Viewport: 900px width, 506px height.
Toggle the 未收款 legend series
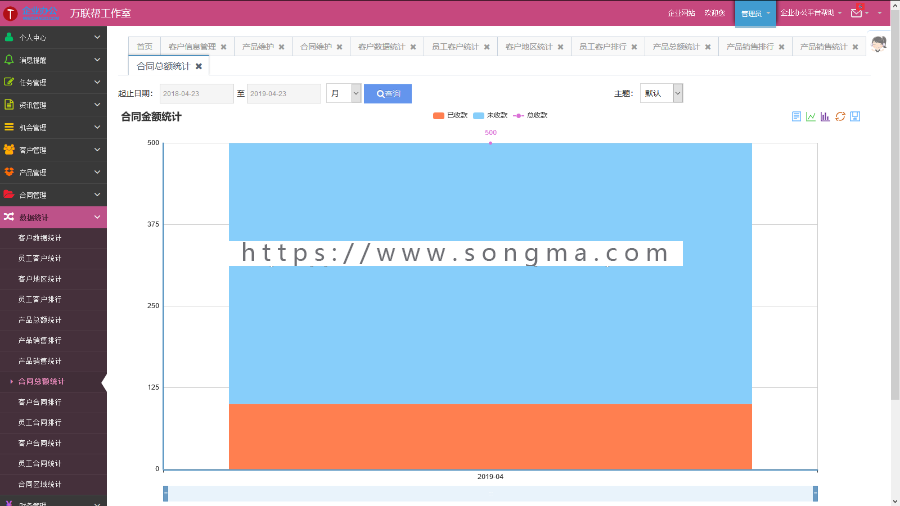pos(490,115)
